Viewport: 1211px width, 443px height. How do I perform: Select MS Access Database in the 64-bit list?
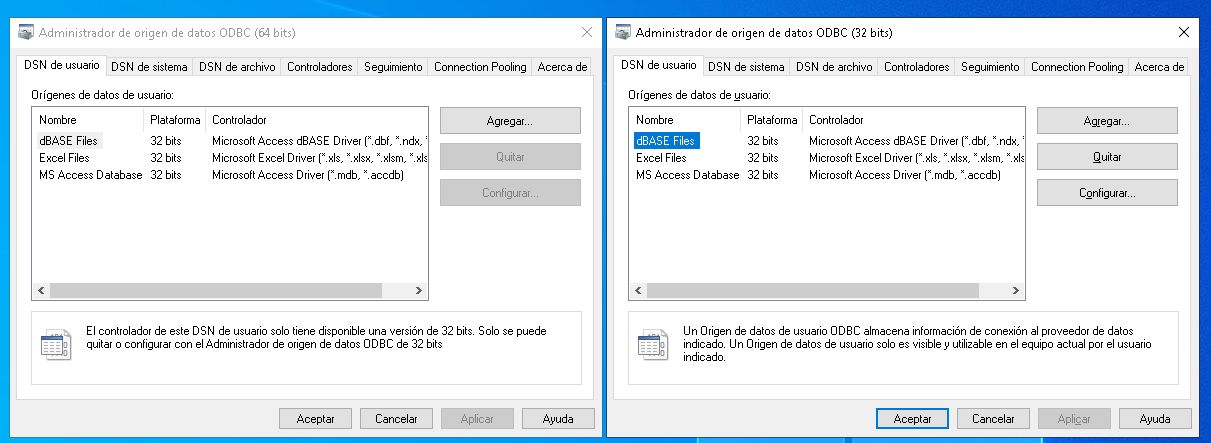pos(90,175)
